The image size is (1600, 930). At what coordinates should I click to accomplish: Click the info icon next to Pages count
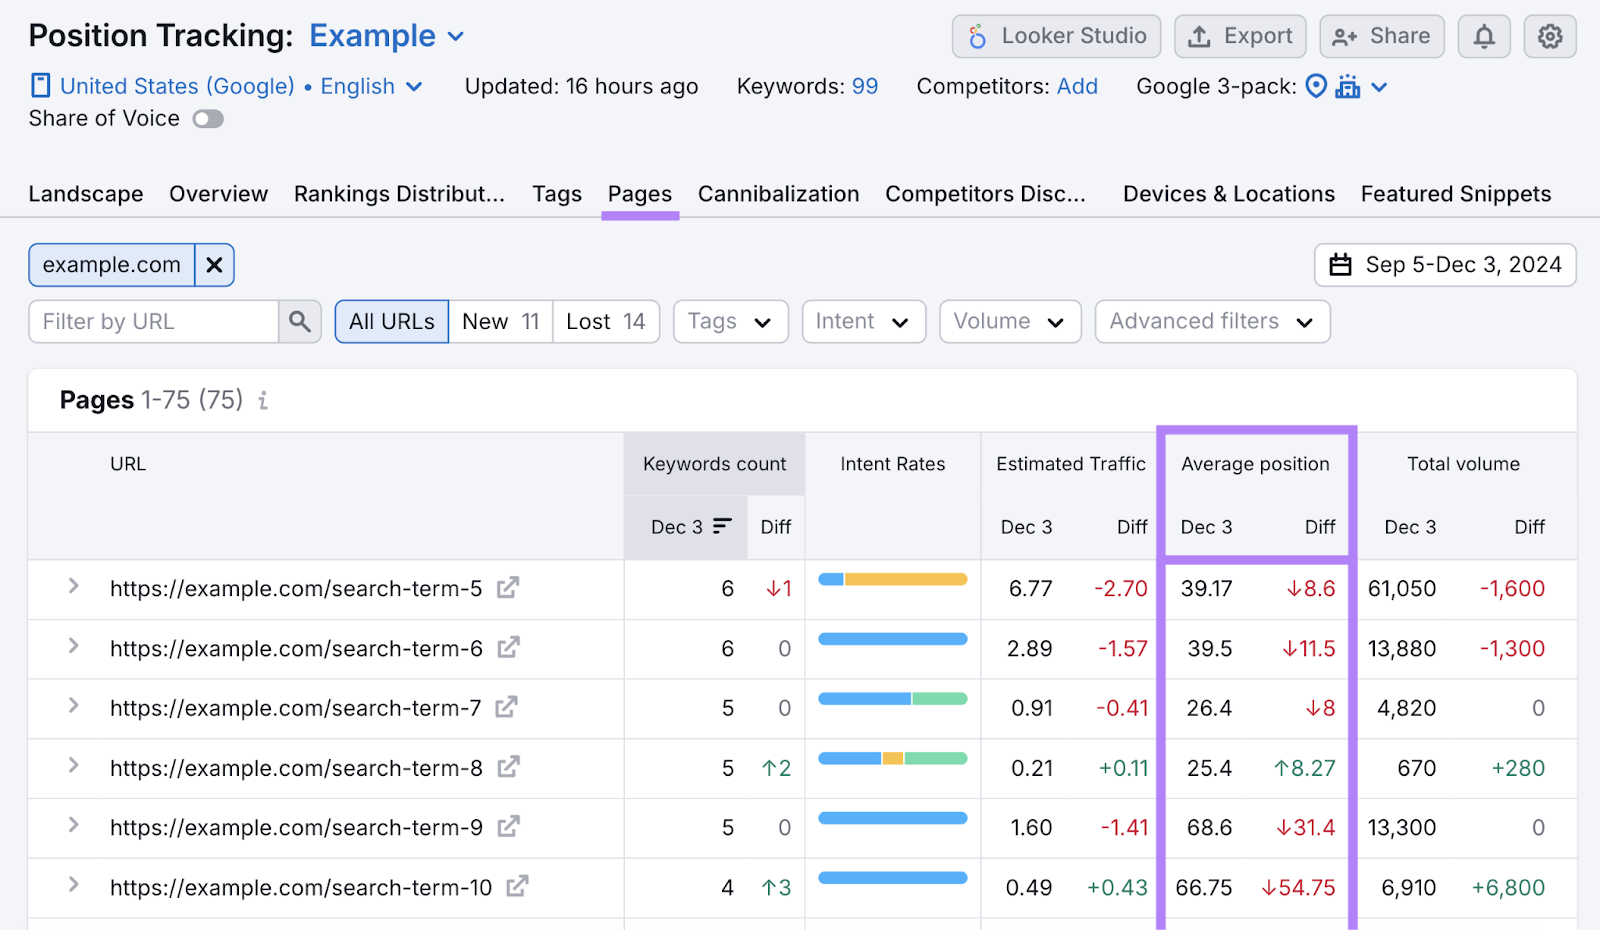262,400
